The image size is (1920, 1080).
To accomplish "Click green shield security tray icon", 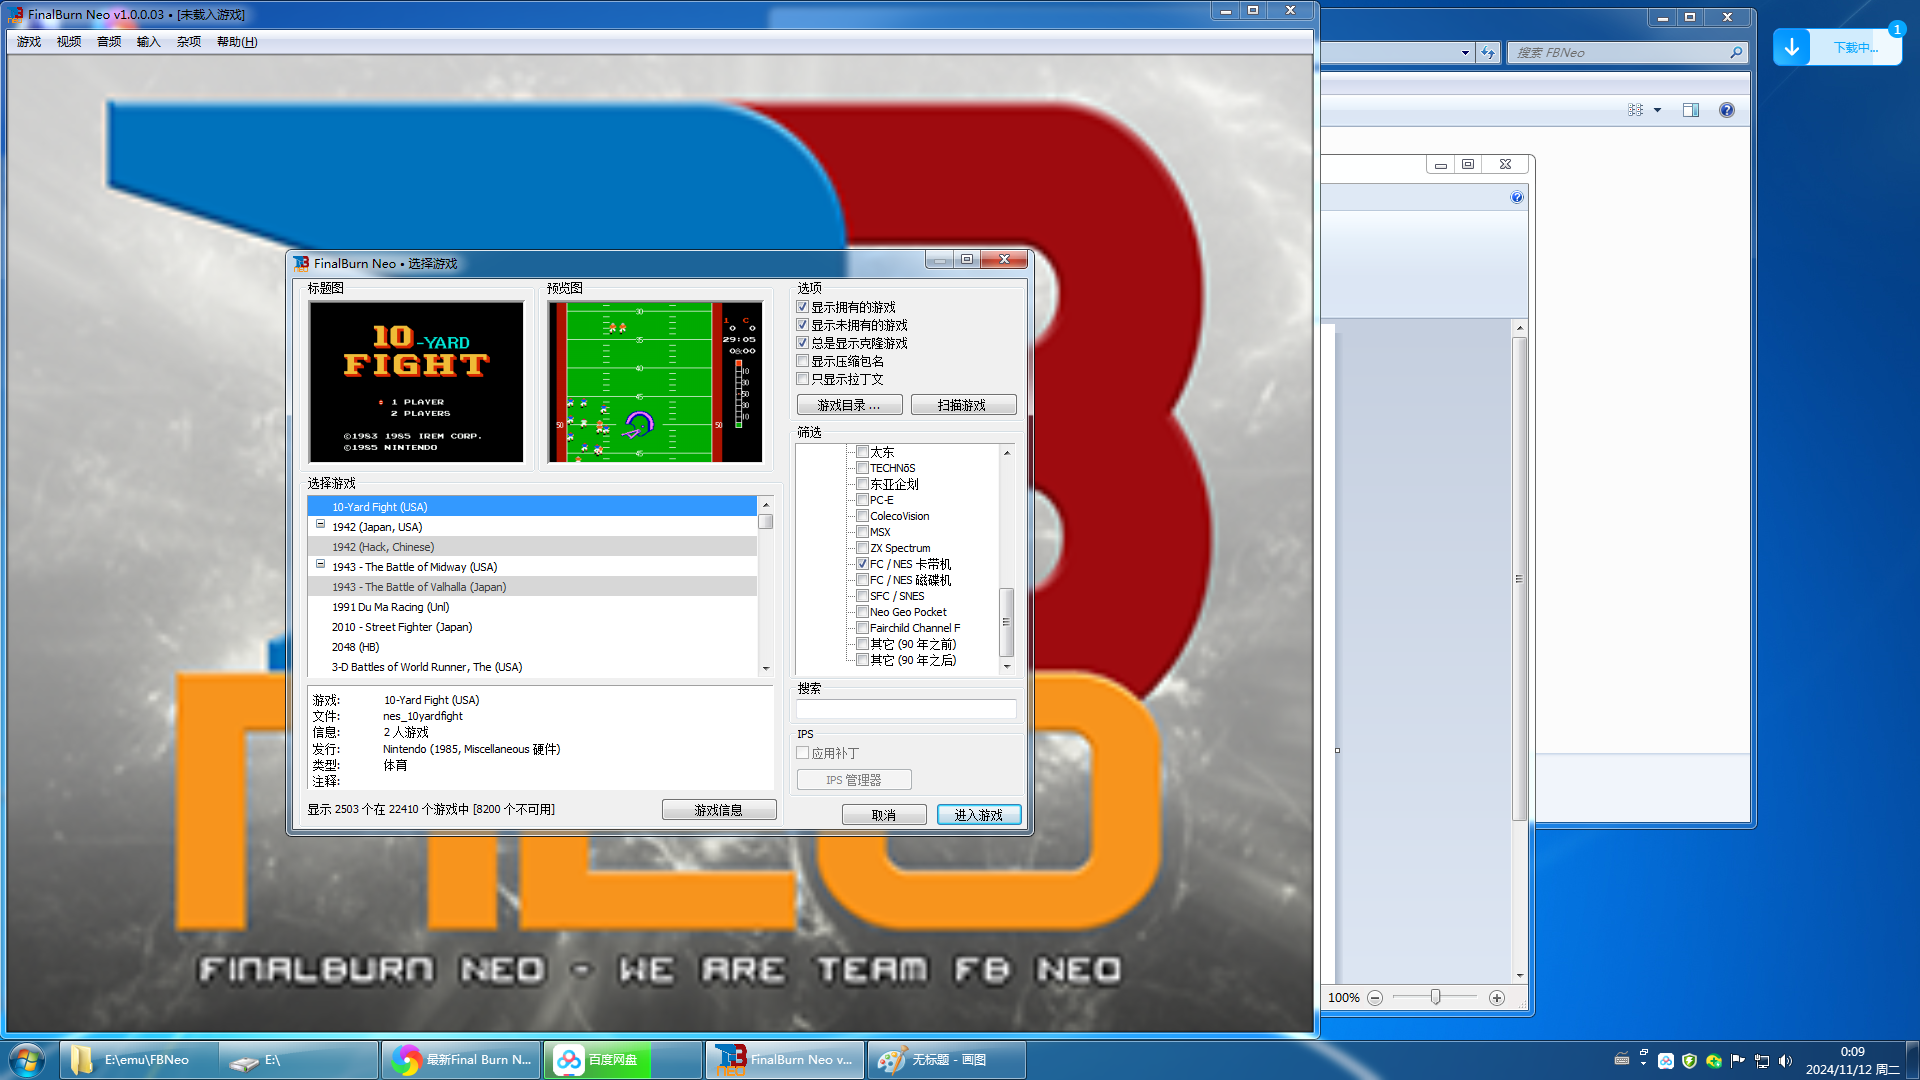I will pyautogui.click(x=1690, y=1061).
